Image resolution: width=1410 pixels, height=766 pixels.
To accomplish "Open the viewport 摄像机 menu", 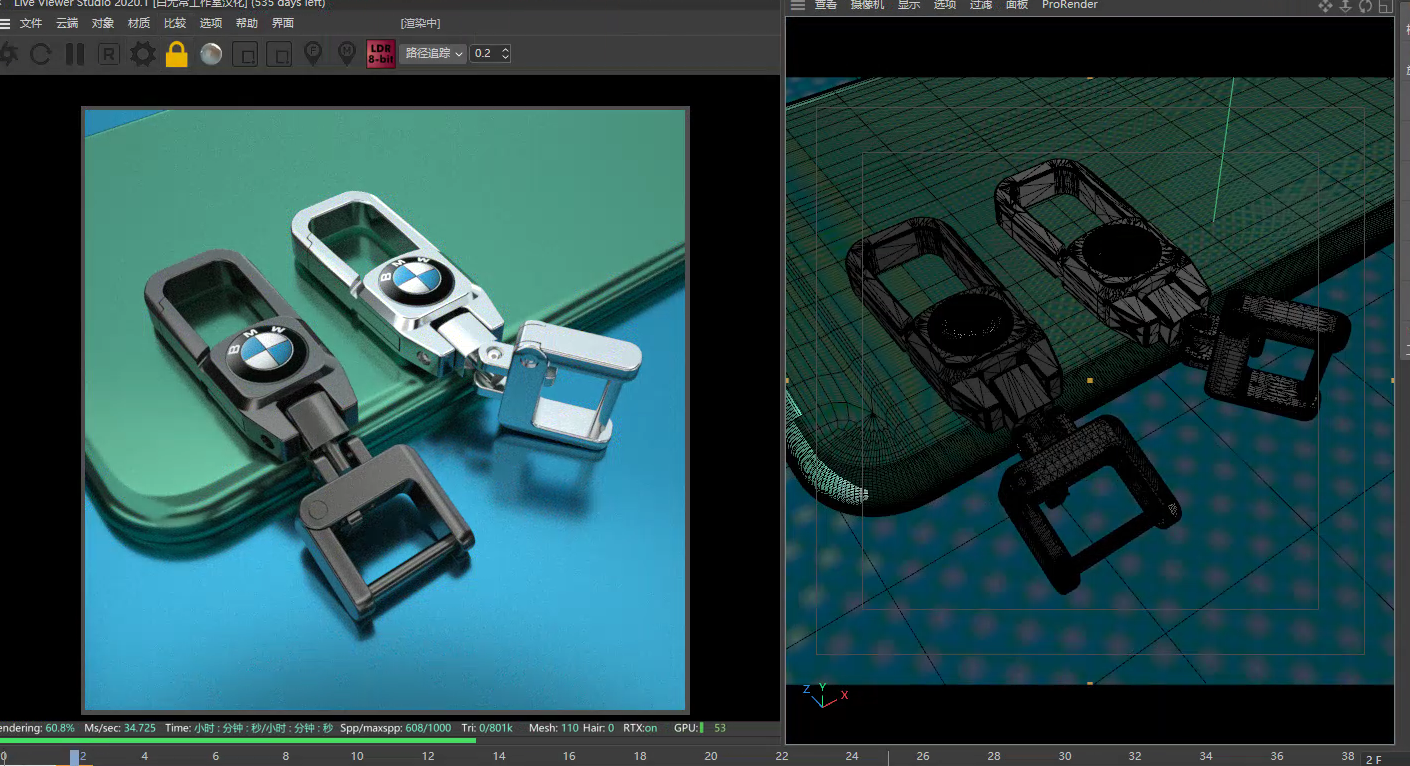I will (867, 5).
